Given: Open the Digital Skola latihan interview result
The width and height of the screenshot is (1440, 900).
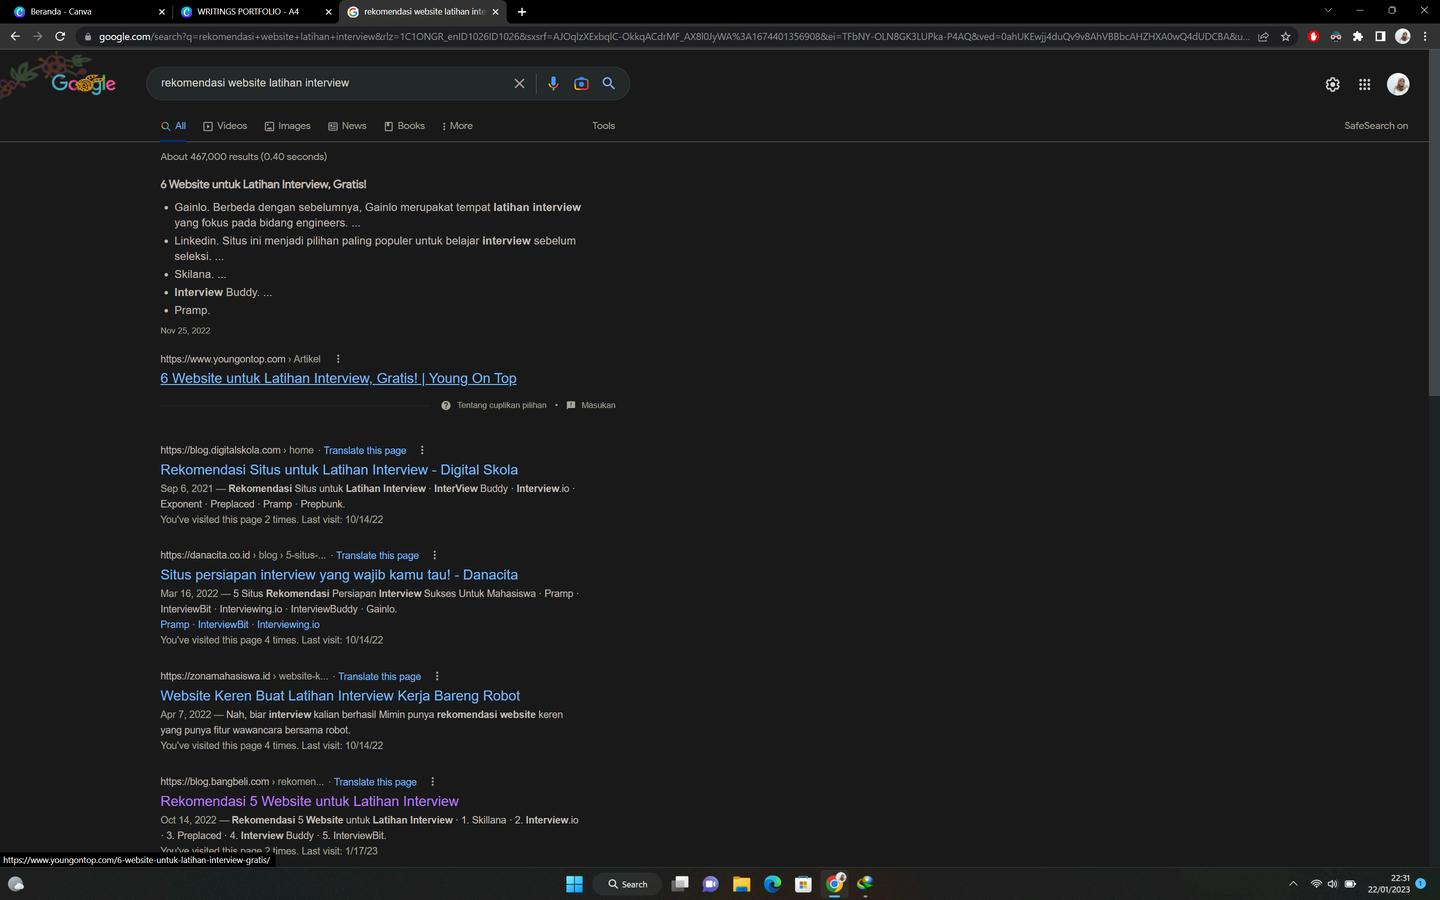Looking at the screenshot, I should coord(339,470).
